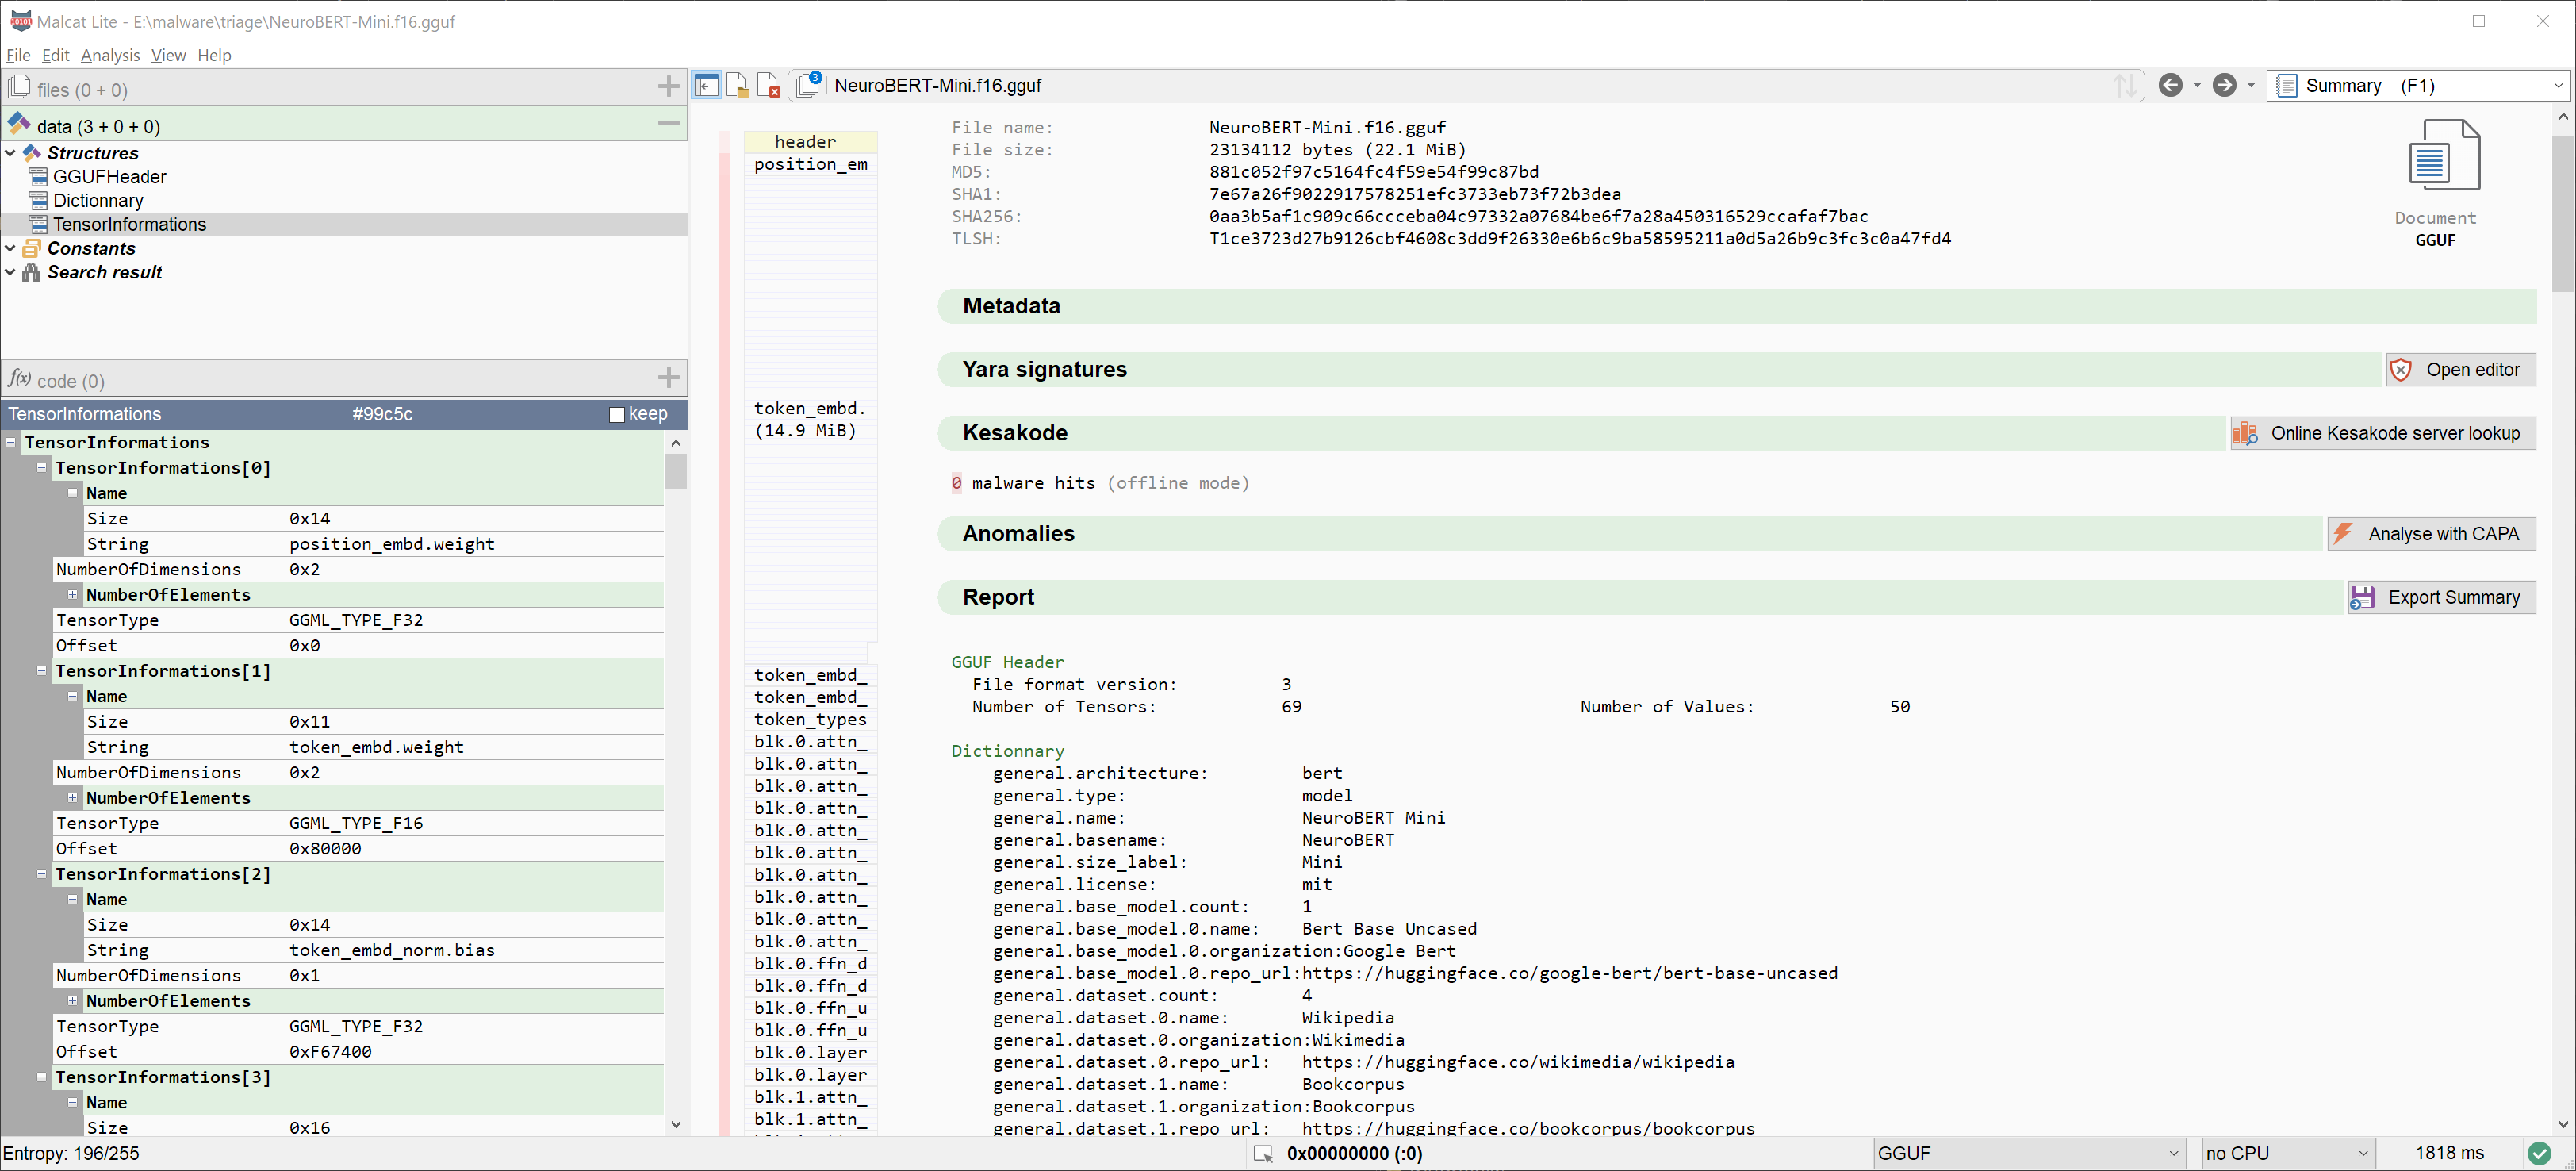
Task: Click the Analyse with CAPA button
Action: click(x=2431, y=534)
